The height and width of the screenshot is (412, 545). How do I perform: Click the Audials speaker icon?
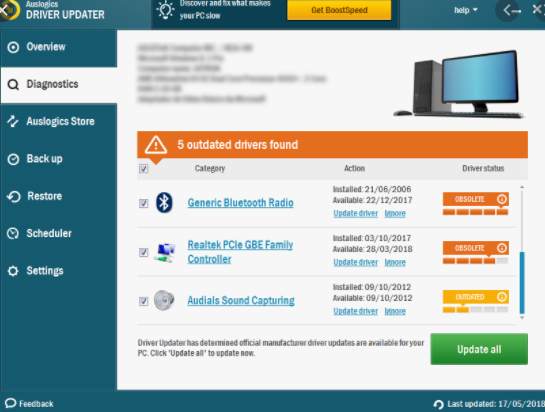pos(164,300)
